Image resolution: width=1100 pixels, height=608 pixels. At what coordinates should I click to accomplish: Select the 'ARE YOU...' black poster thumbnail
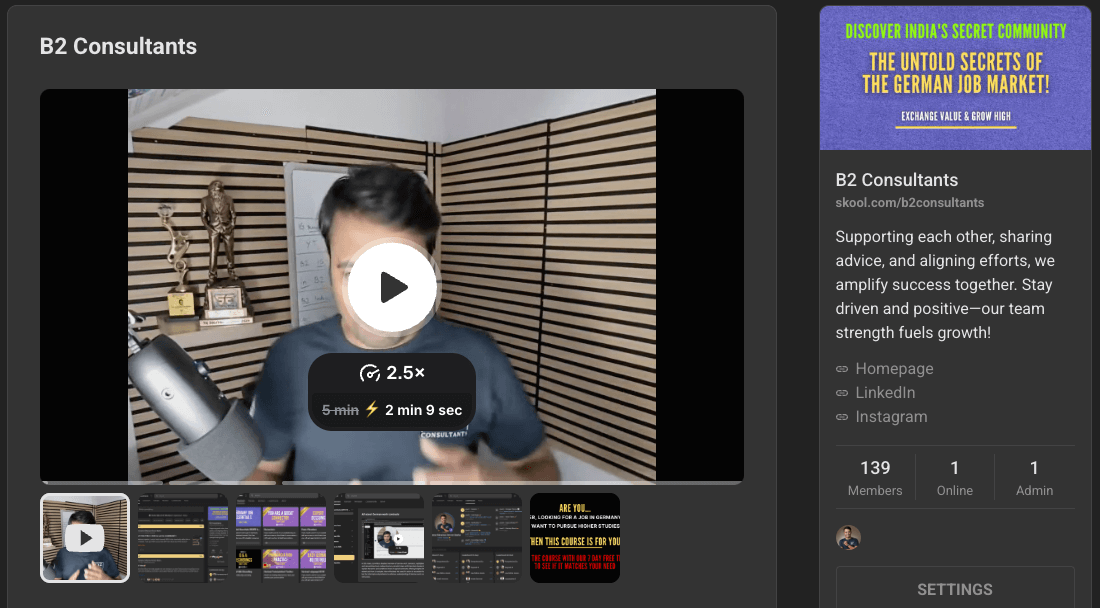click(x=575, y=538)
